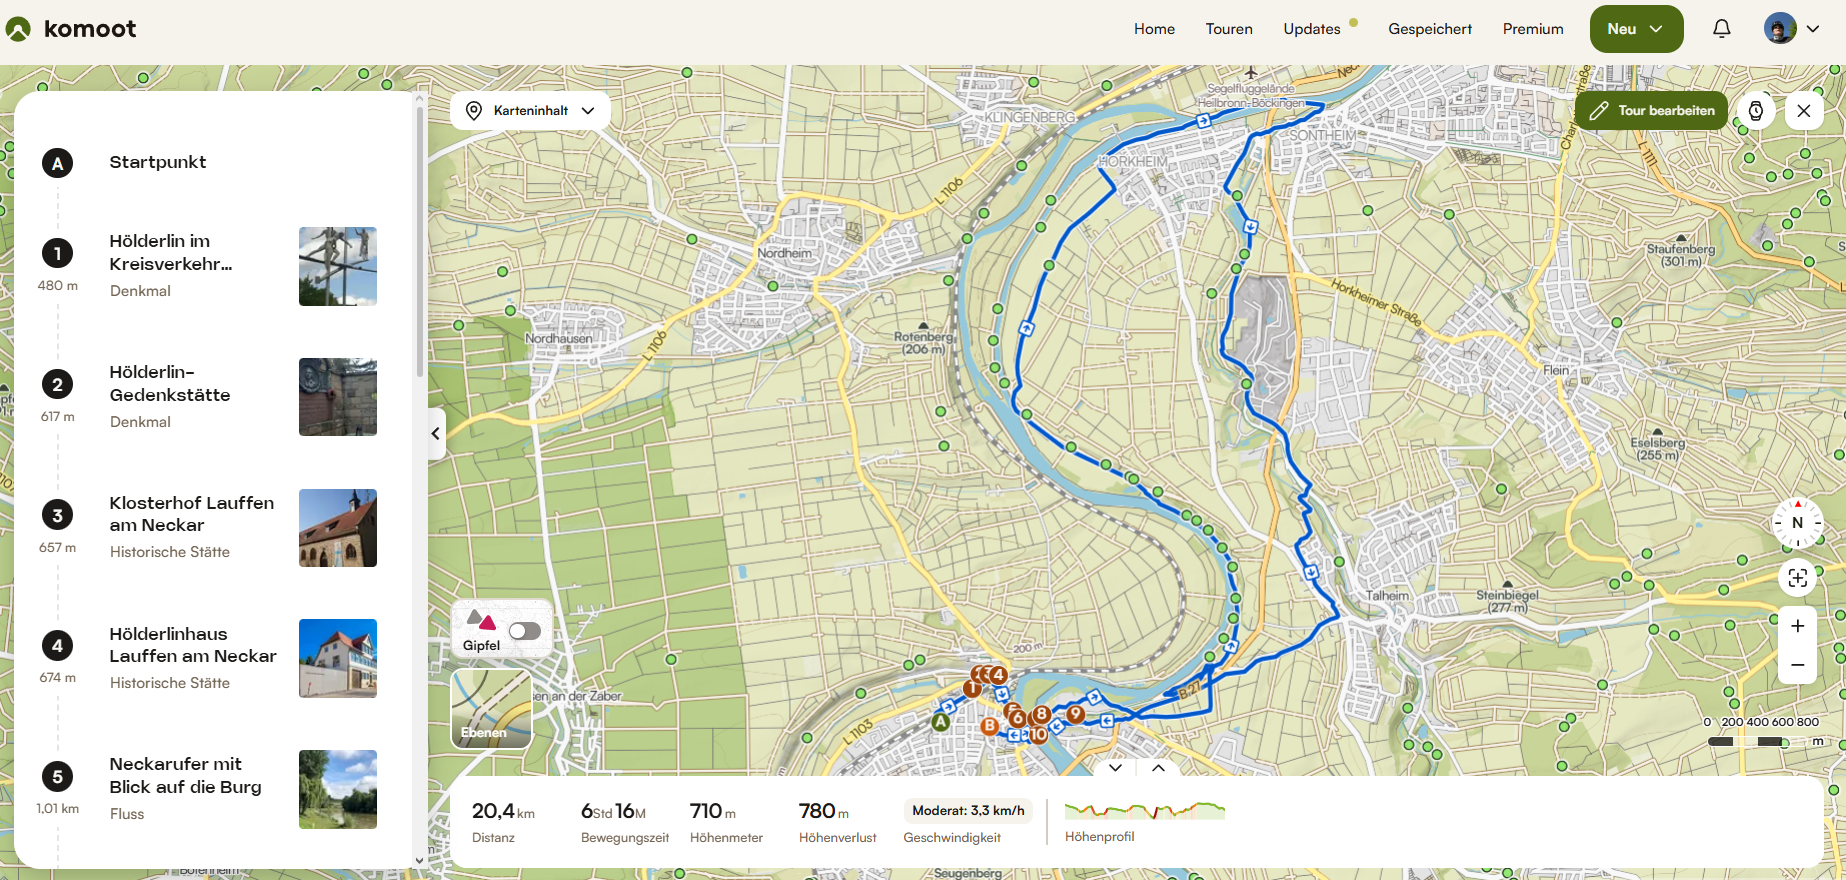Open the Klosterhof Lauffen am Neckar photo
The image size is (1846, 880).
tap(338, 528)
